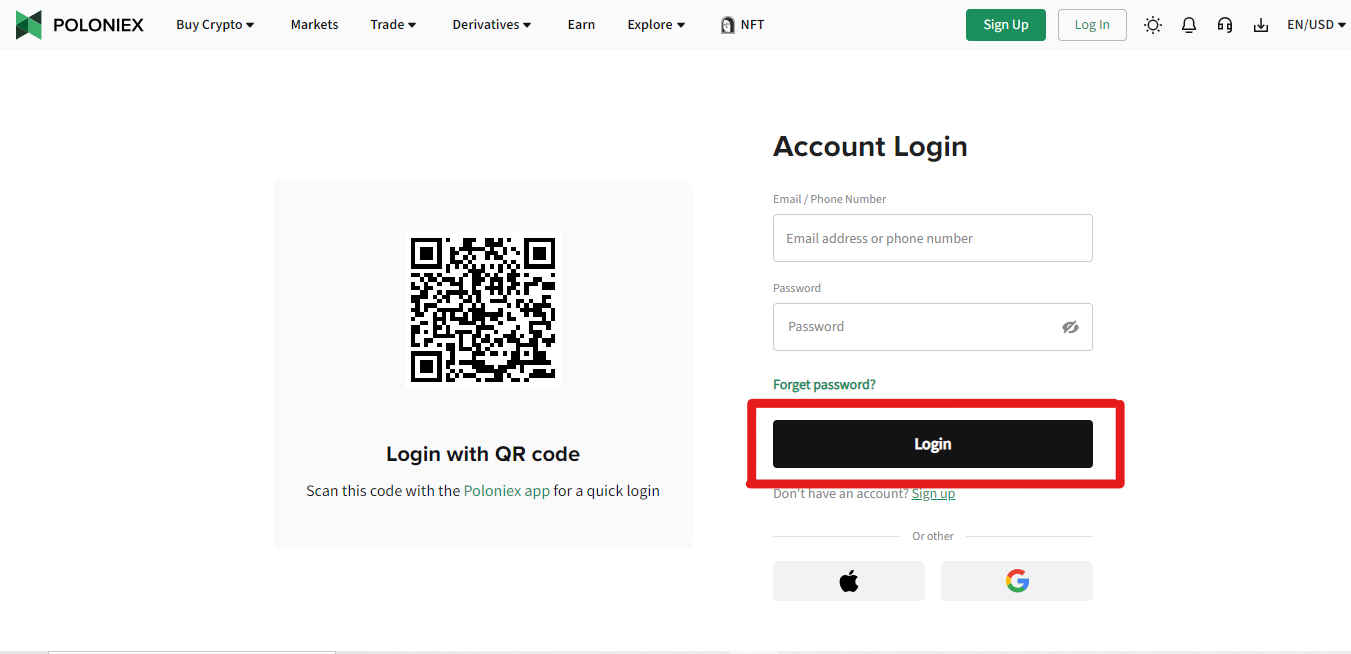Toggle light/dark theme sun icon
The width and height of the screenshot is (1351, 654).
tap(1153, 25)
